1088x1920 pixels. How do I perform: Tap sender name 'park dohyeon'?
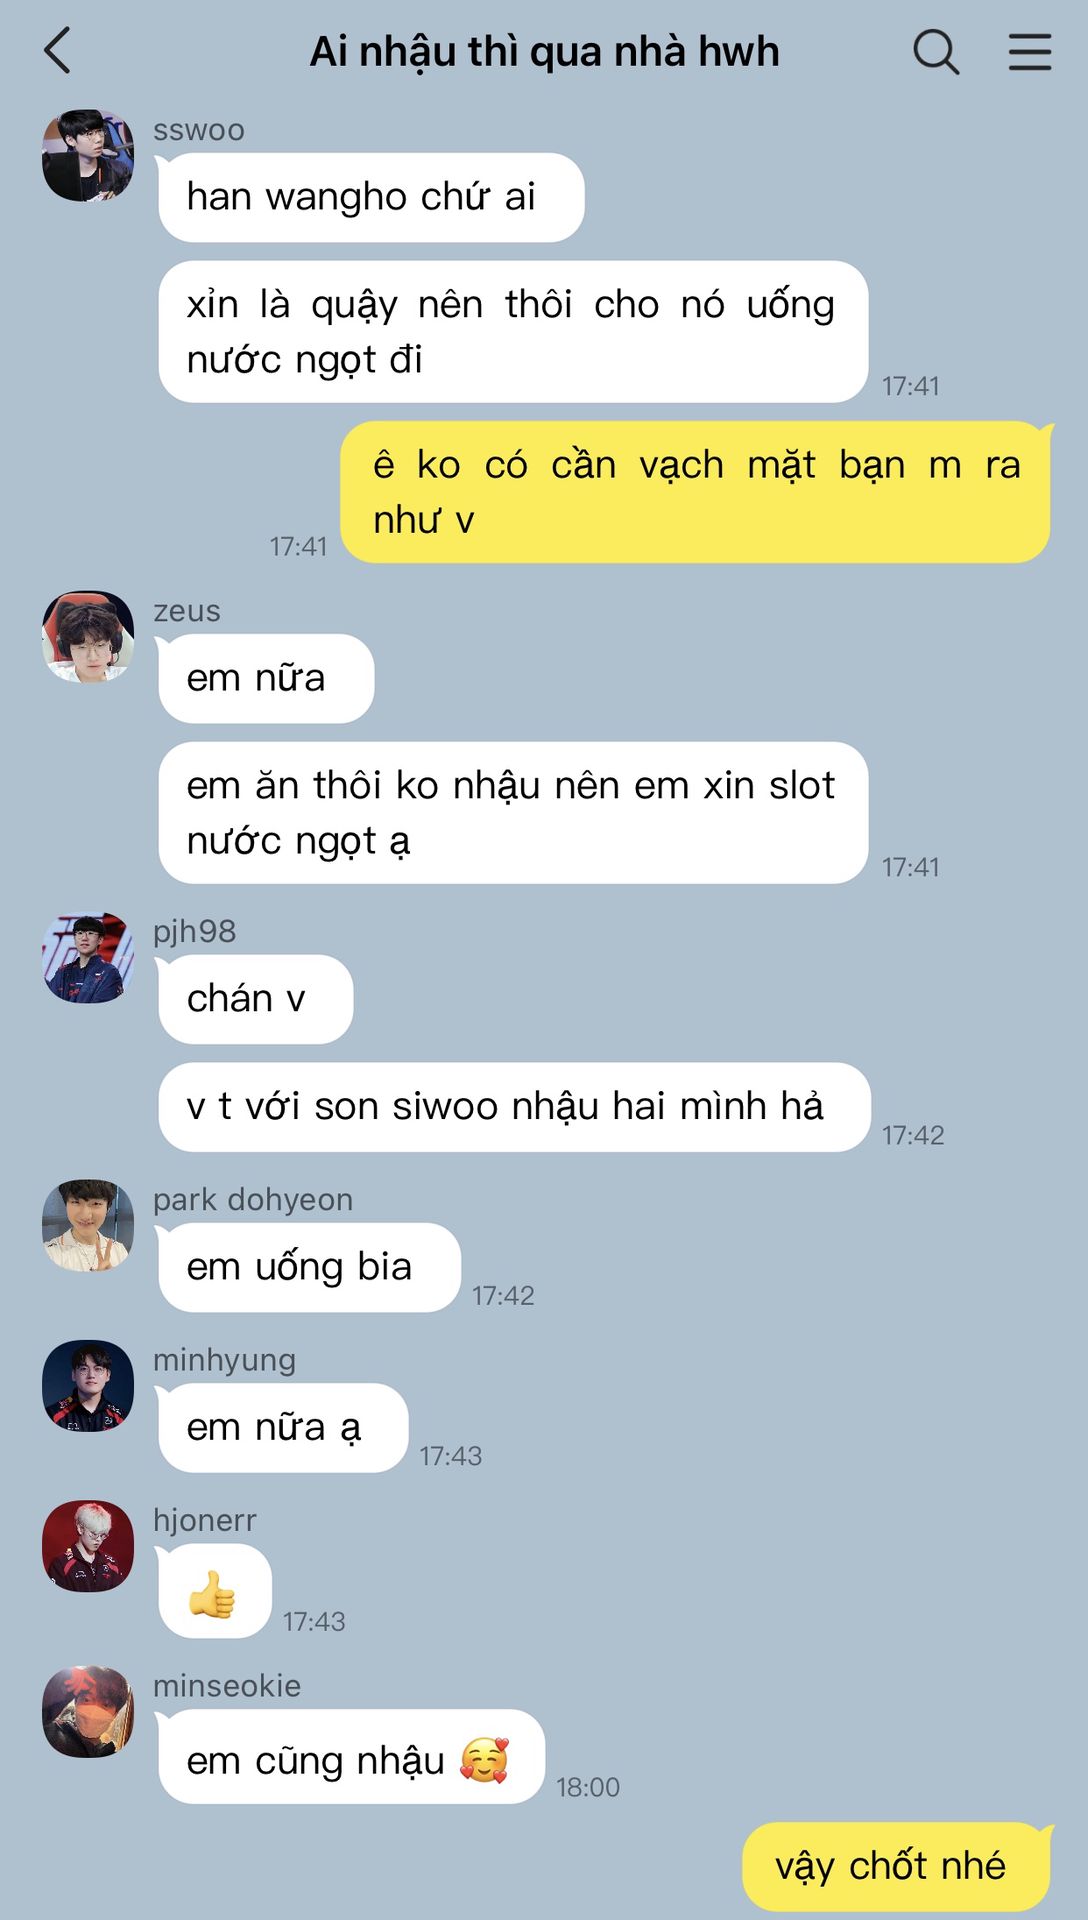click(253, 1199)
